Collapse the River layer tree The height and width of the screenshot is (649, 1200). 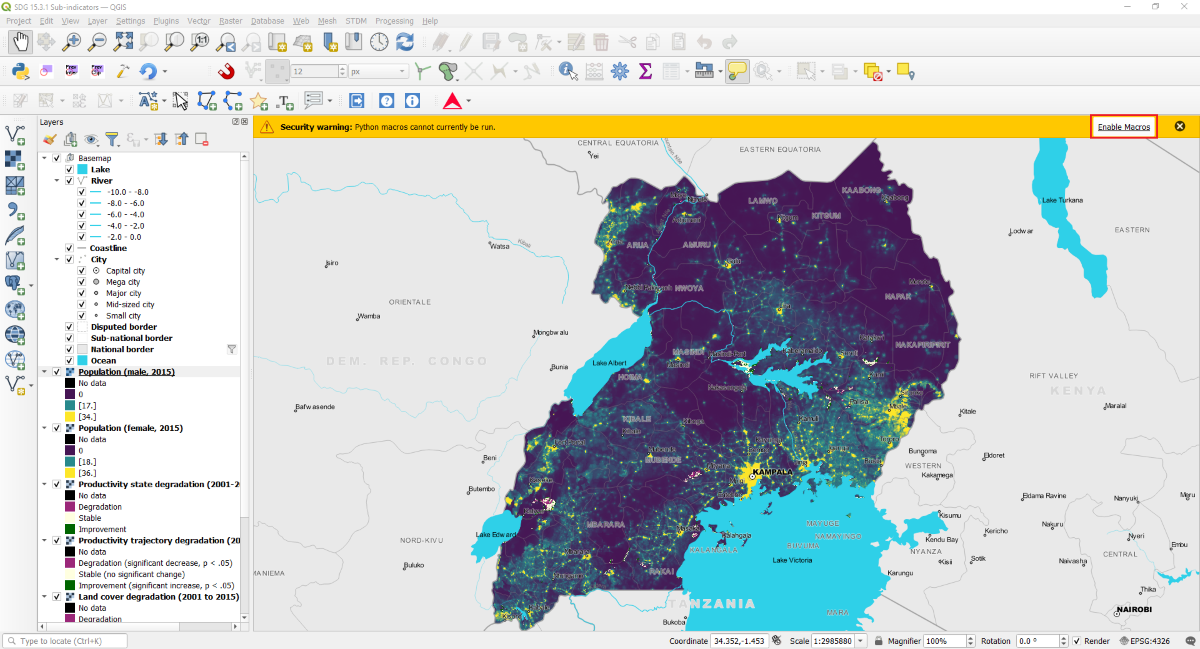pos(57,181)
